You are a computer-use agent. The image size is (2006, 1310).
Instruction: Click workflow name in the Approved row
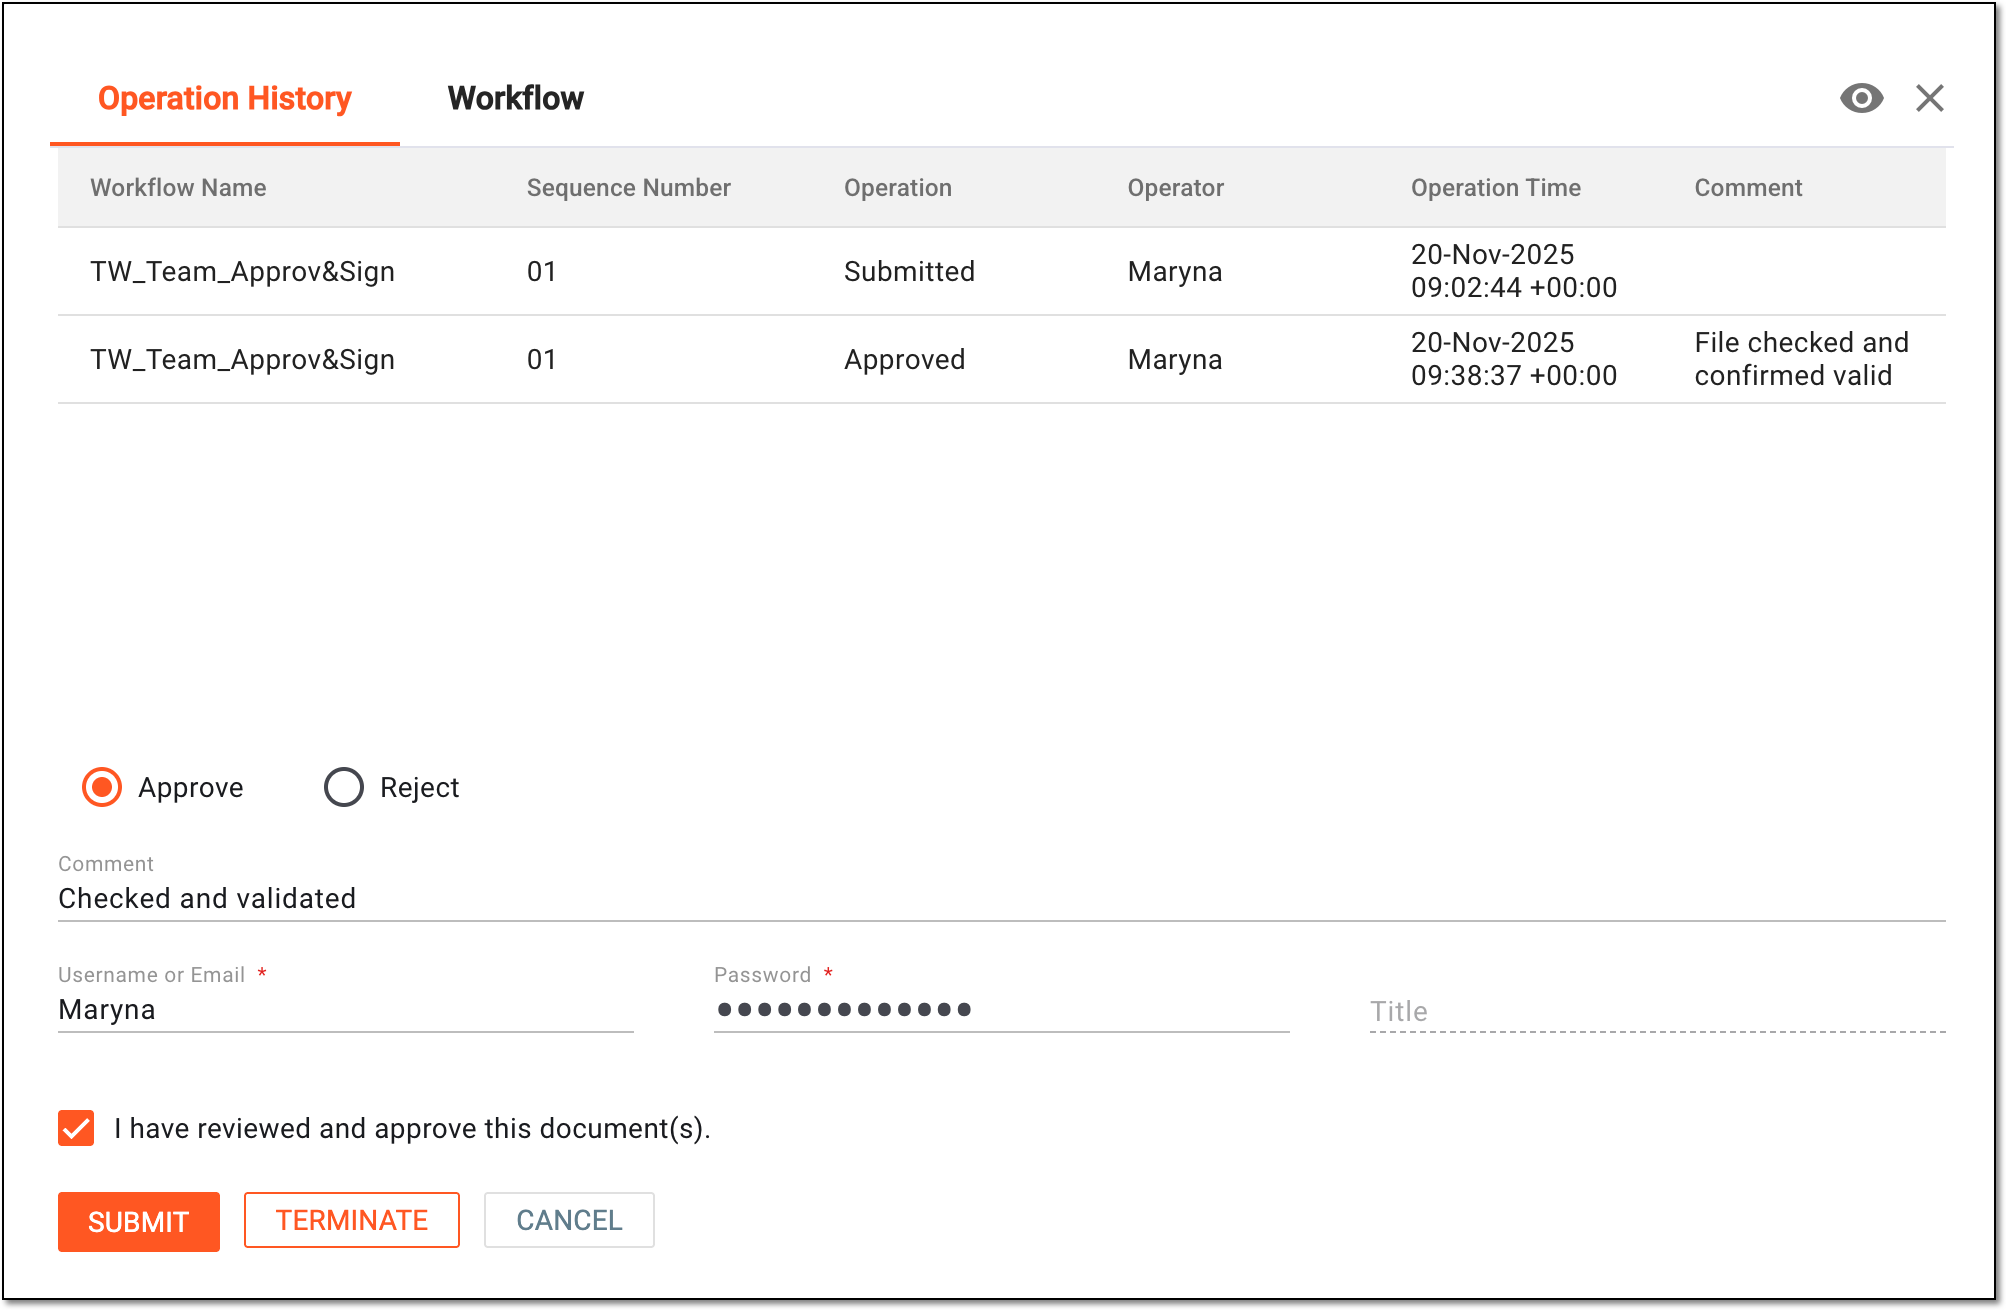243,359
